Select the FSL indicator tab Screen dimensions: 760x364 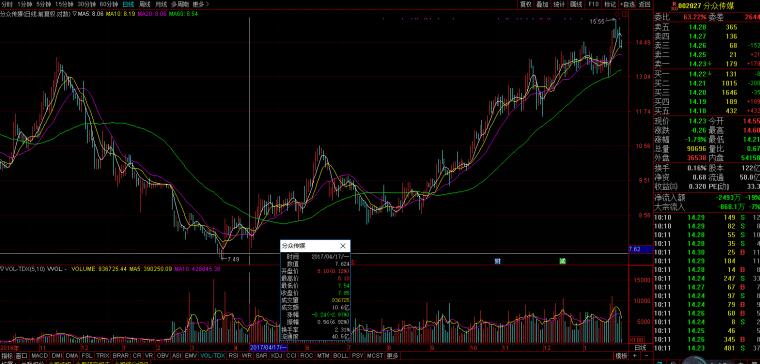pyautogui.click(x=87, y=356)
